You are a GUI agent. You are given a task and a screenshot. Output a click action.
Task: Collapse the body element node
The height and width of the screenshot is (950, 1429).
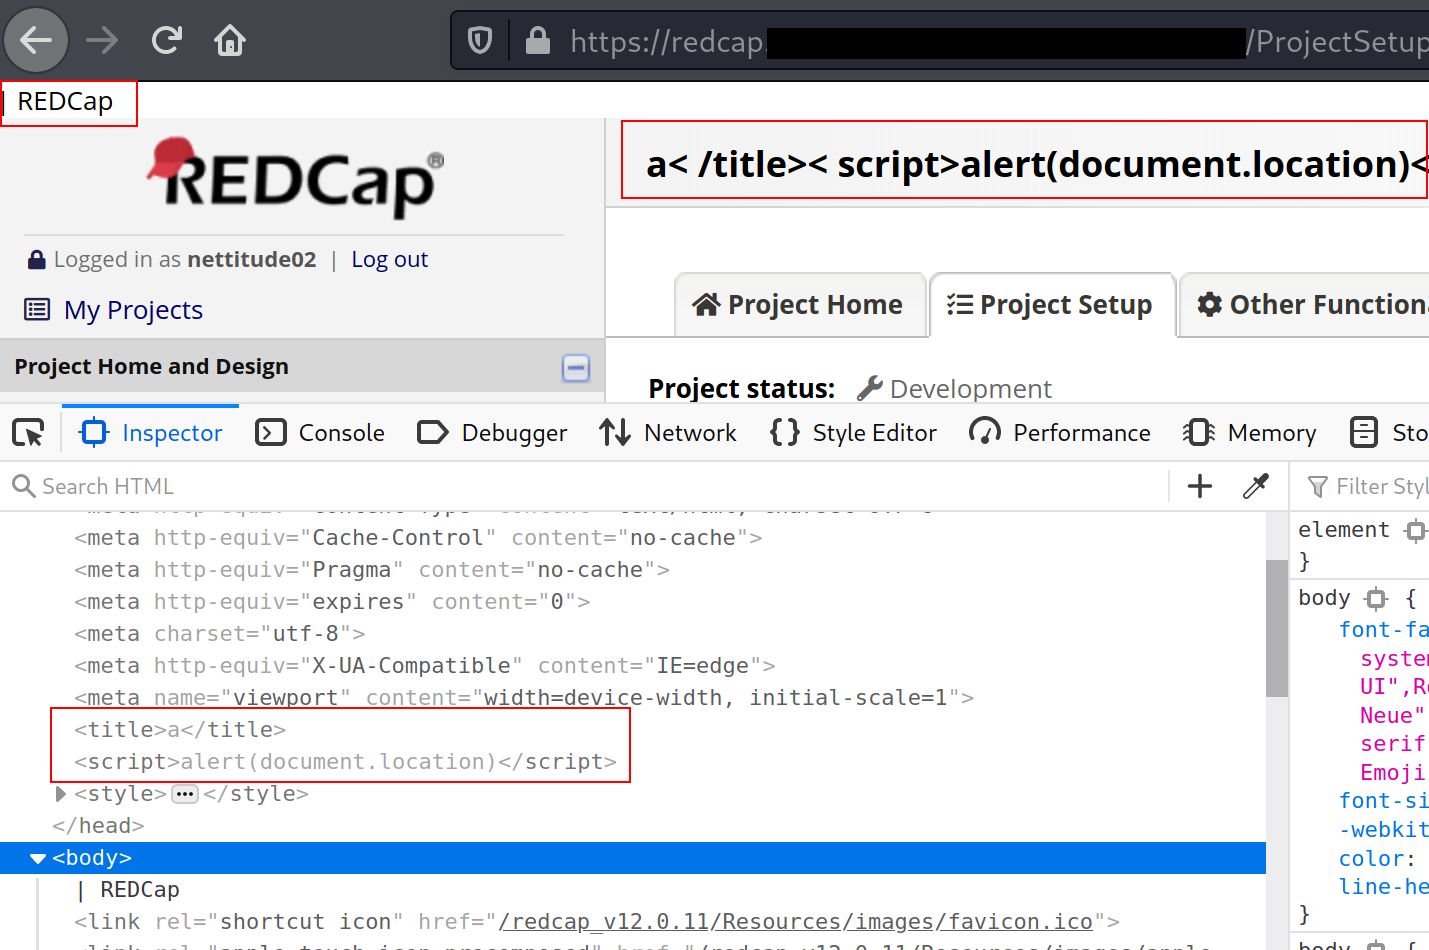point(38,858)
